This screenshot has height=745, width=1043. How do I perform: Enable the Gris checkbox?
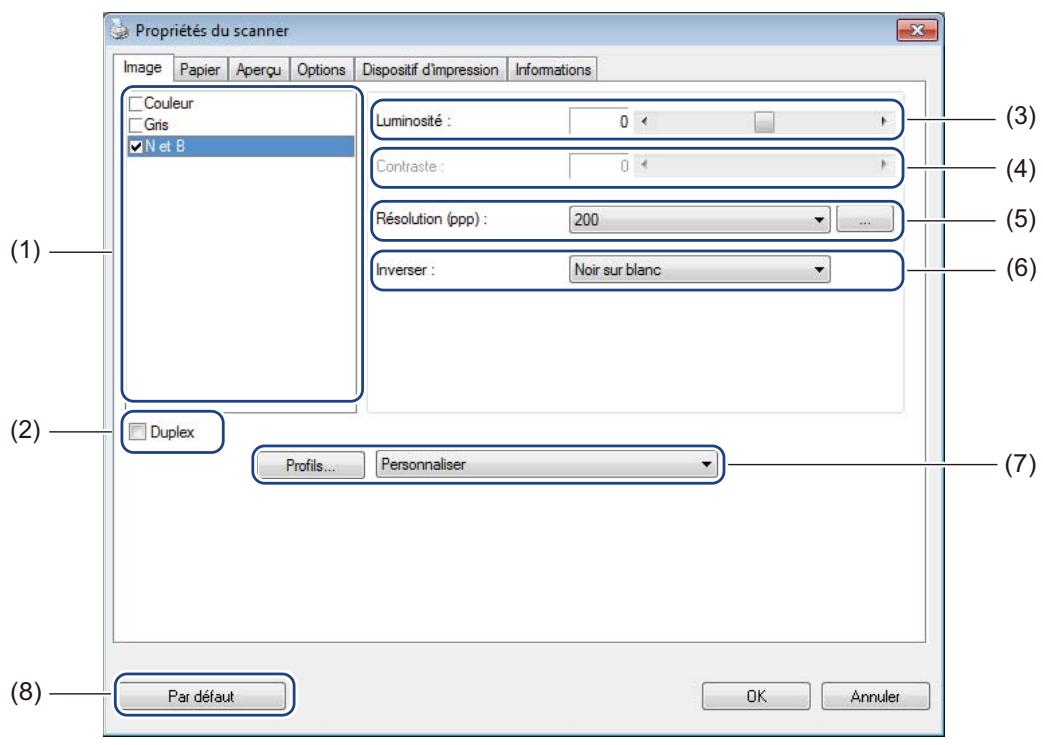tap(136, 125)
